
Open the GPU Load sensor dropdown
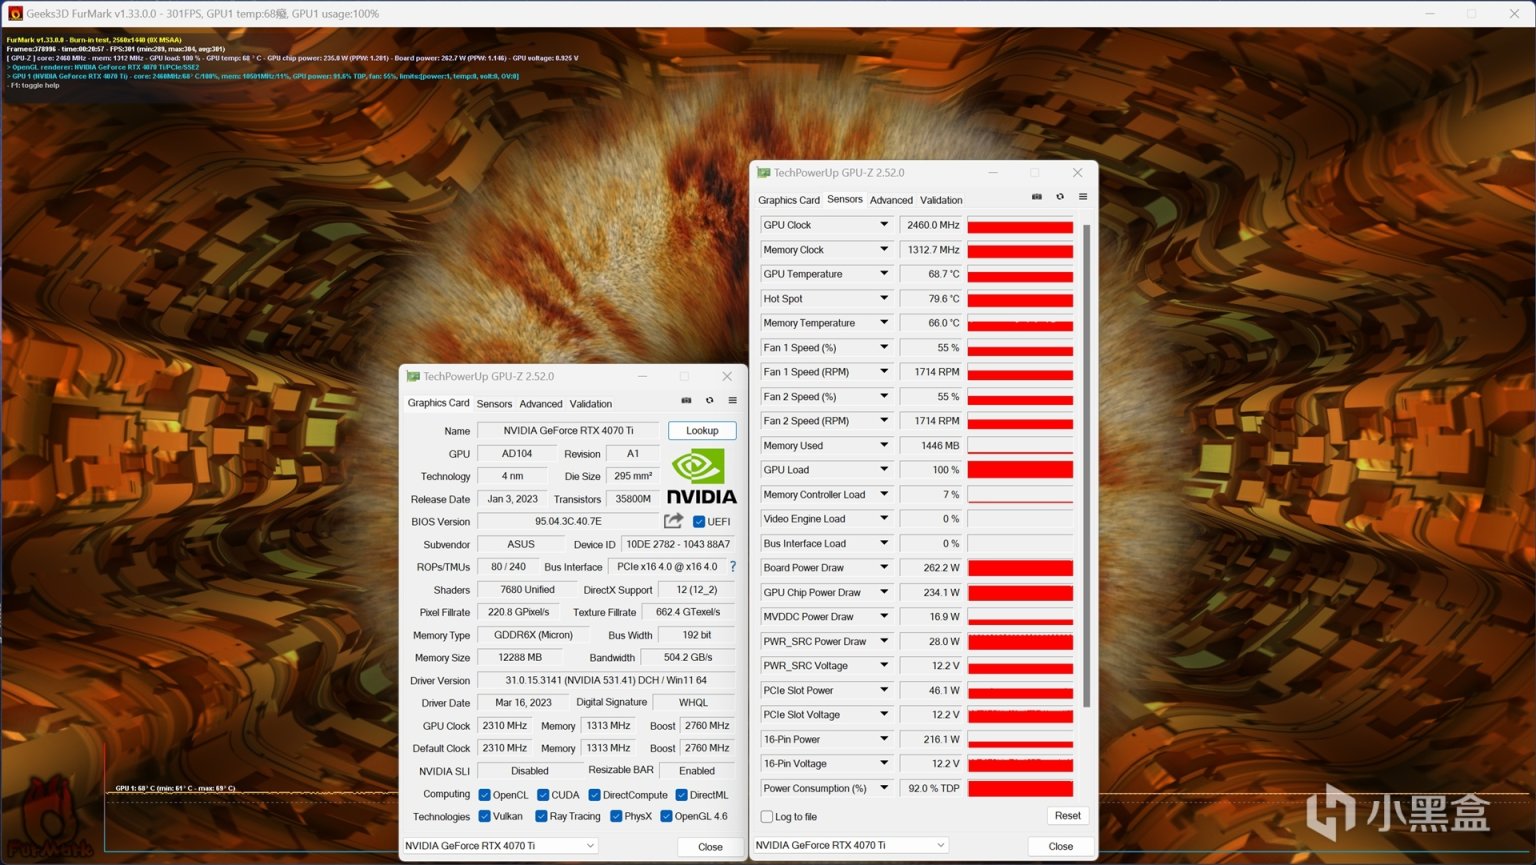coord(884,470)
